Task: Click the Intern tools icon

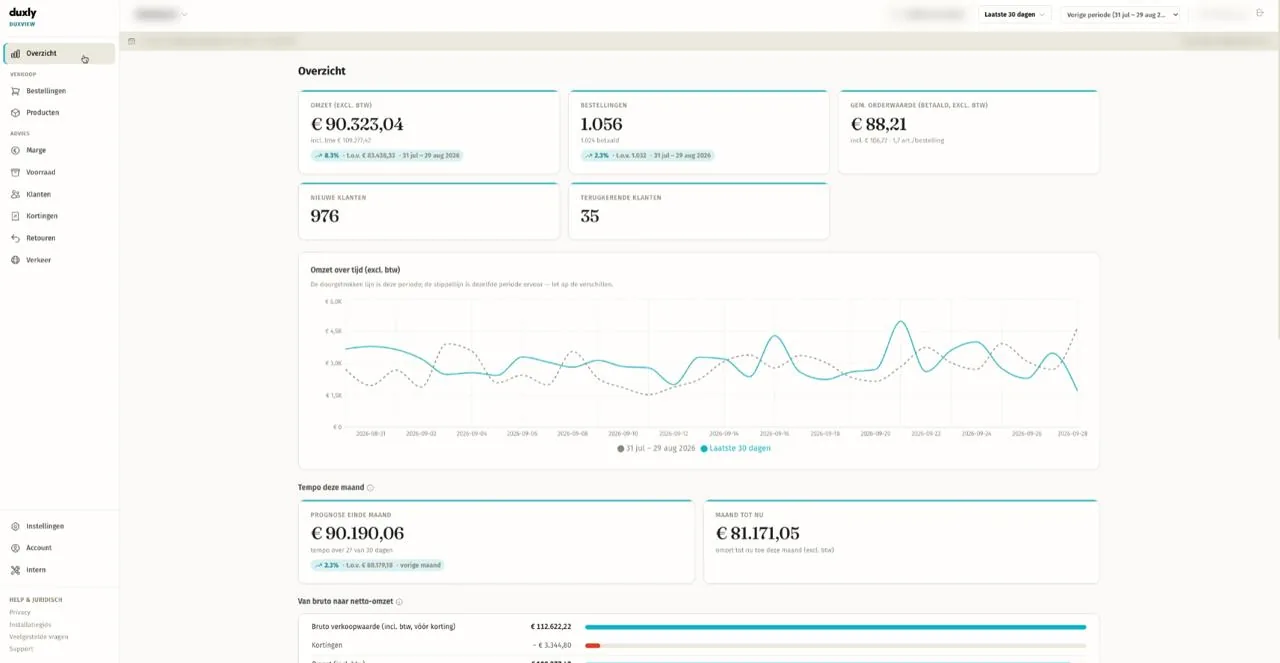Action: 15,570
